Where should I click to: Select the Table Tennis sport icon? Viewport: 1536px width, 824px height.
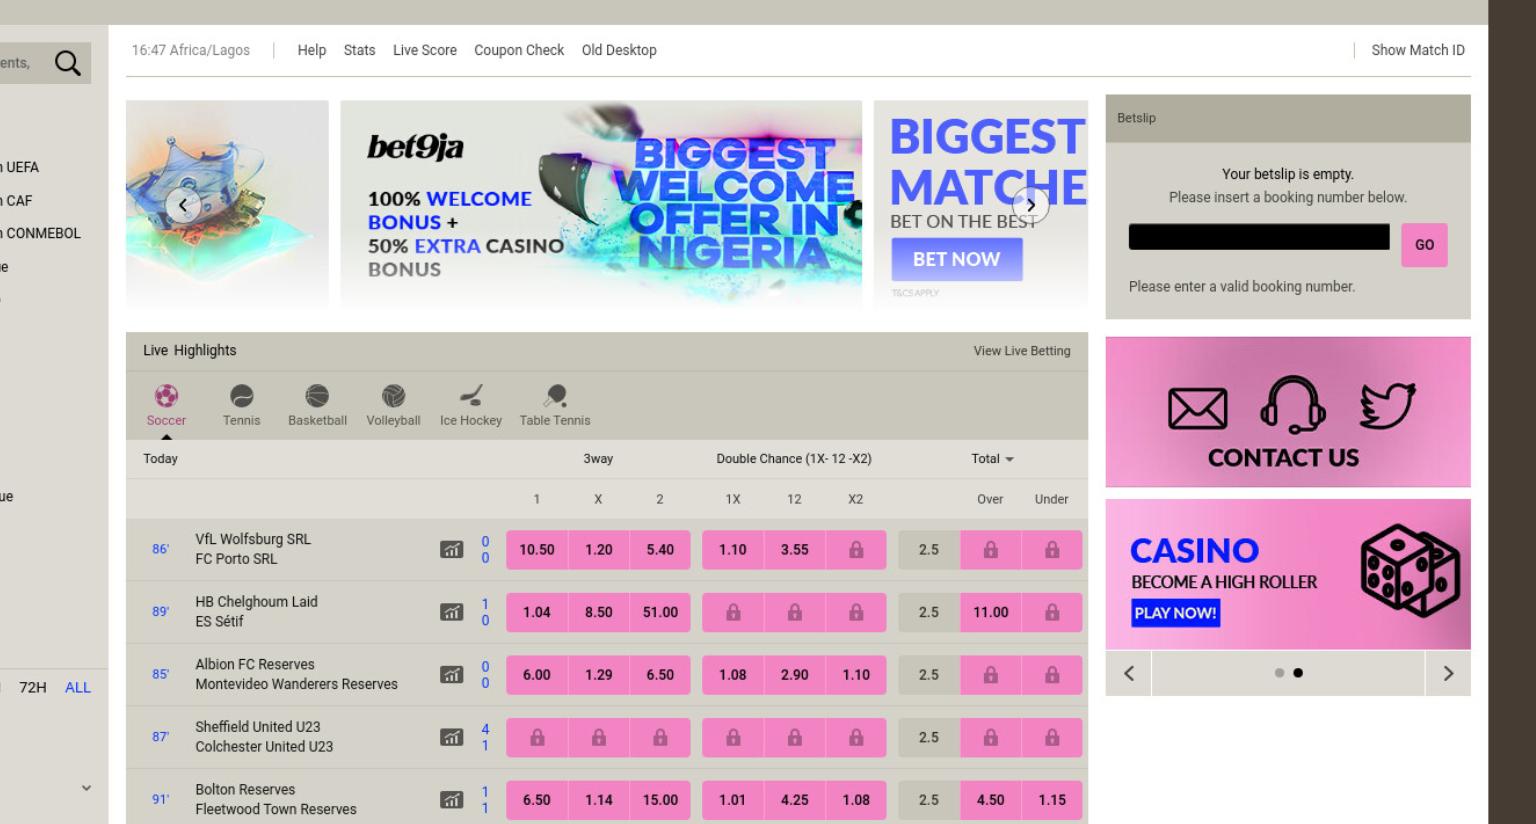555,396
